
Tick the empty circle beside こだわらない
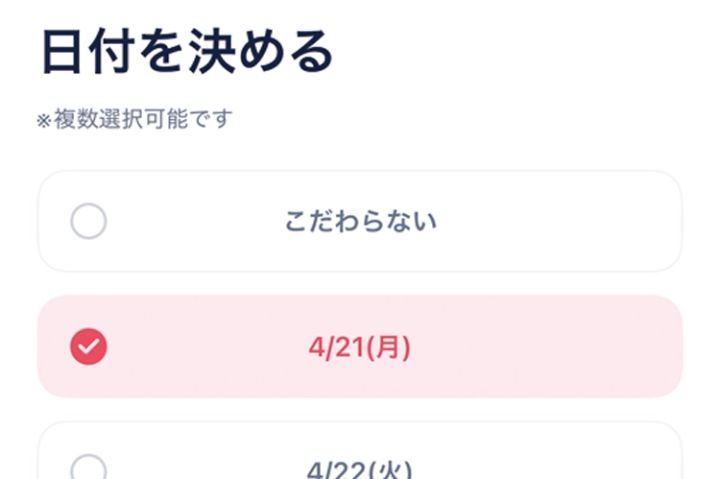(89, 221)
